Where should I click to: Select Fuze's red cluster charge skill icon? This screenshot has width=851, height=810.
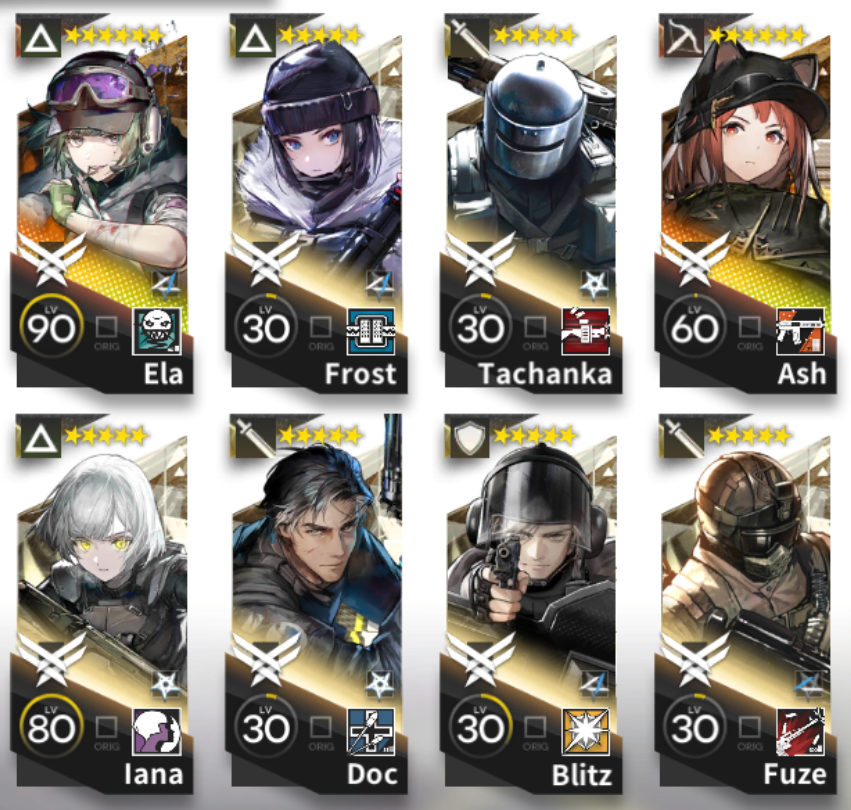click(800, 731)
